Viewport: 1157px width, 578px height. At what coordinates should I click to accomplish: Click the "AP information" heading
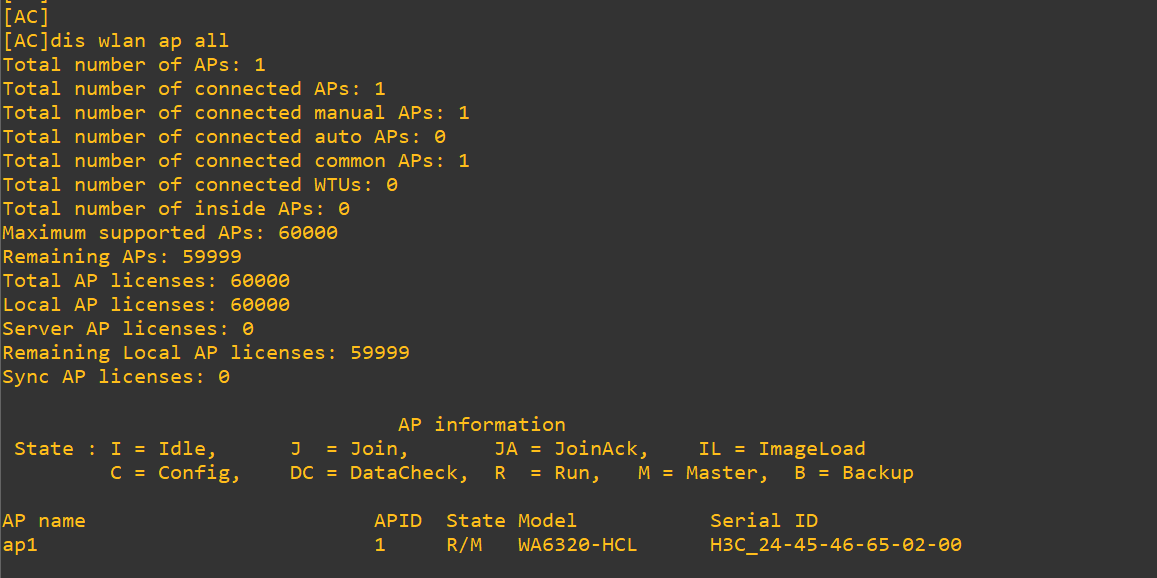tap(481, 425)
